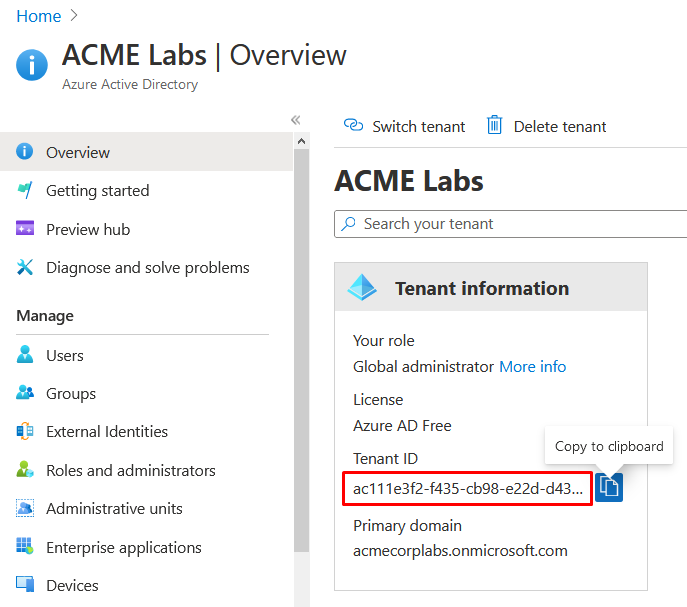Click the Copy to clipboard icon
Viewport: 687px width, 607px height.
tap(609, 488)
